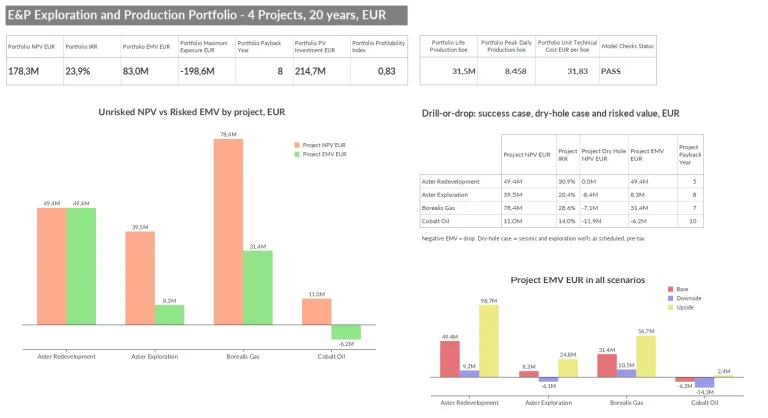
Task: Click the 'E&P Exploration and Production Portfolio' title banner
Action: [x=206, y=15]
